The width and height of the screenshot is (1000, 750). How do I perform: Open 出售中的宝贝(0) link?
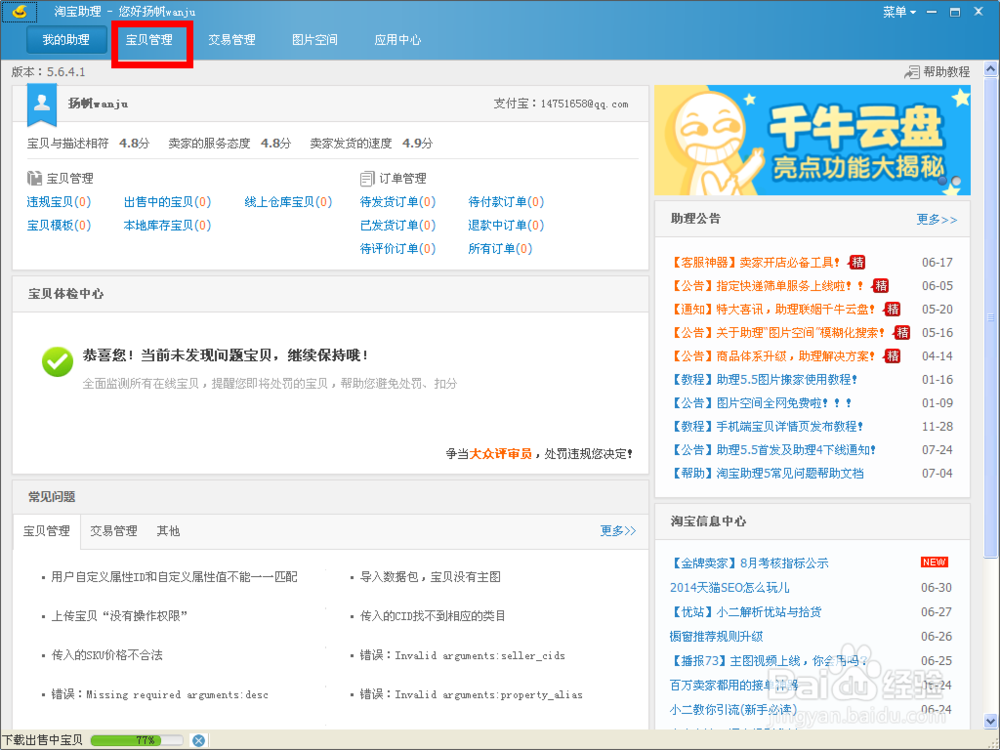[x=167, y=202]
